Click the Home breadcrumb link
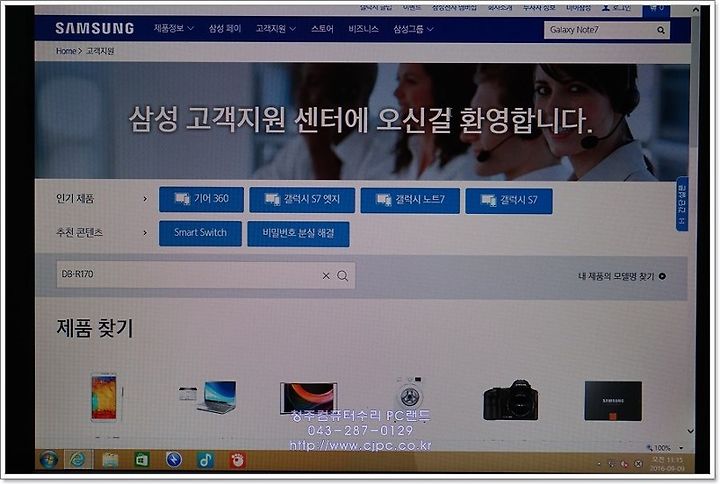The width and height of the screenshot is (720, 484). click(66, 51)
